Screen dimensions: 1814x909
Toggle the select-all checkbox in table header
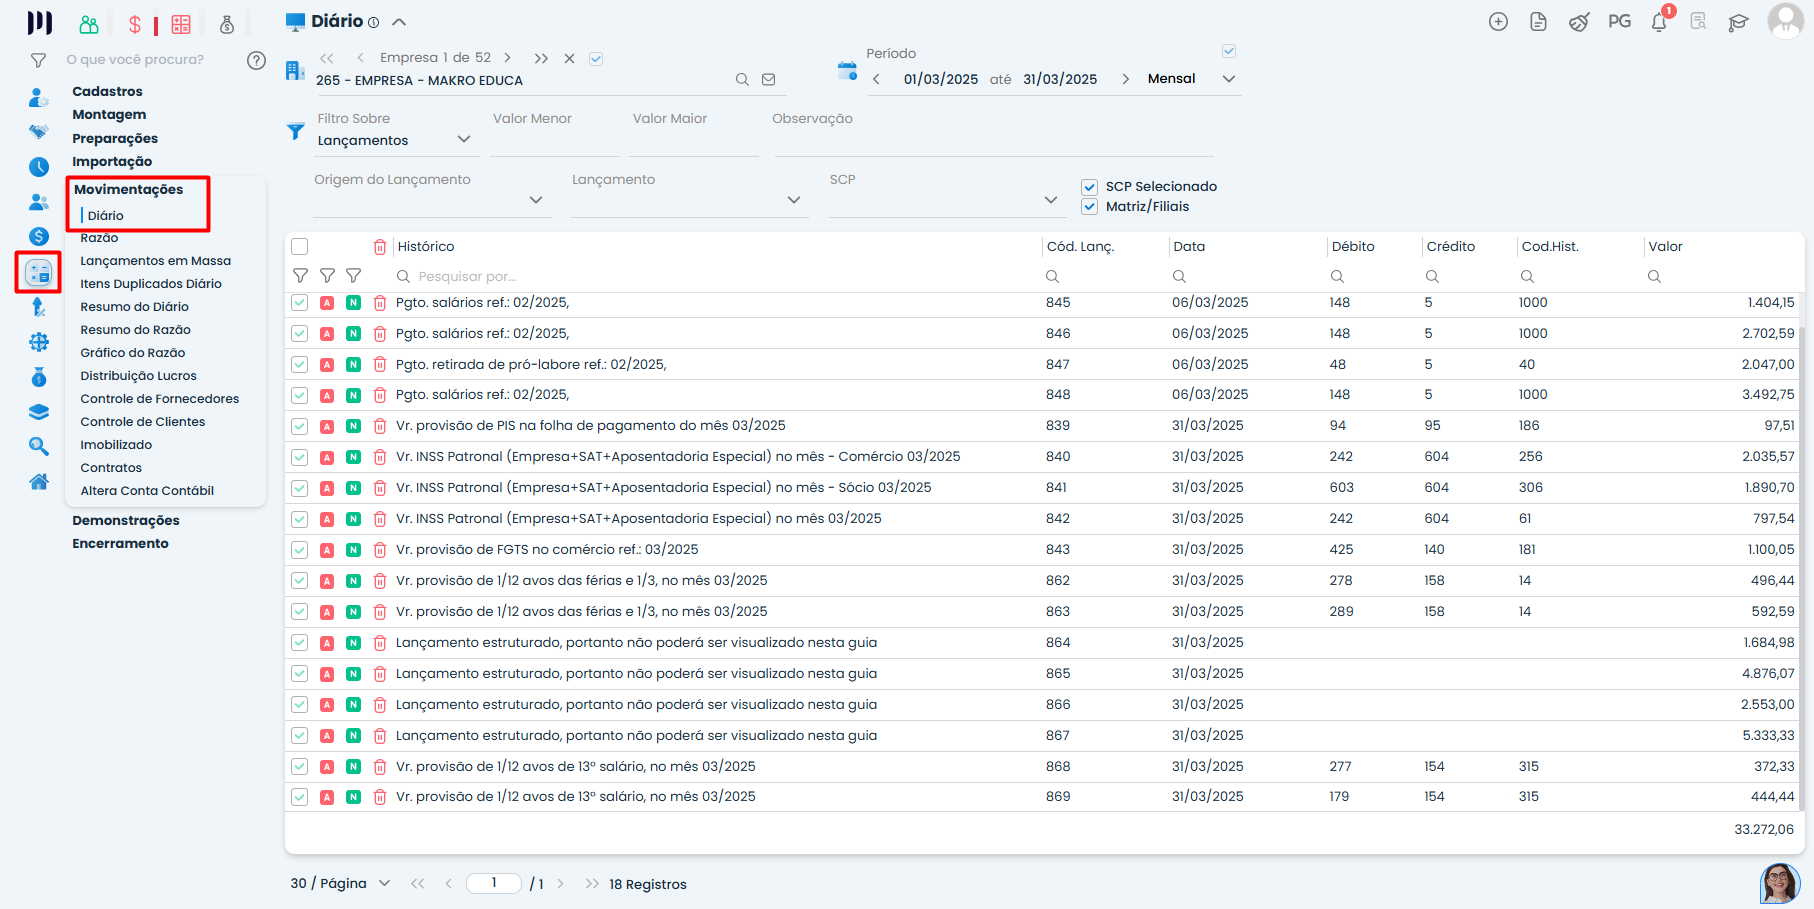tap(300, 247)
